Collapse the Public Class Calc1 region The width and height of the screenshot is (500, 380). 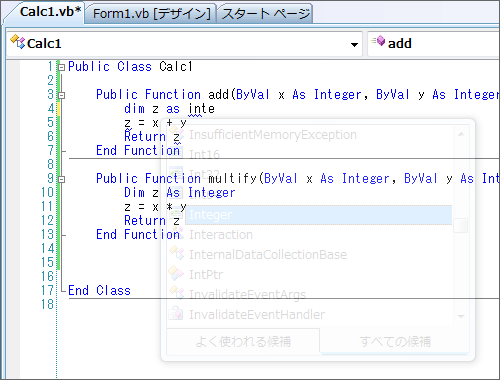(61, 67)
